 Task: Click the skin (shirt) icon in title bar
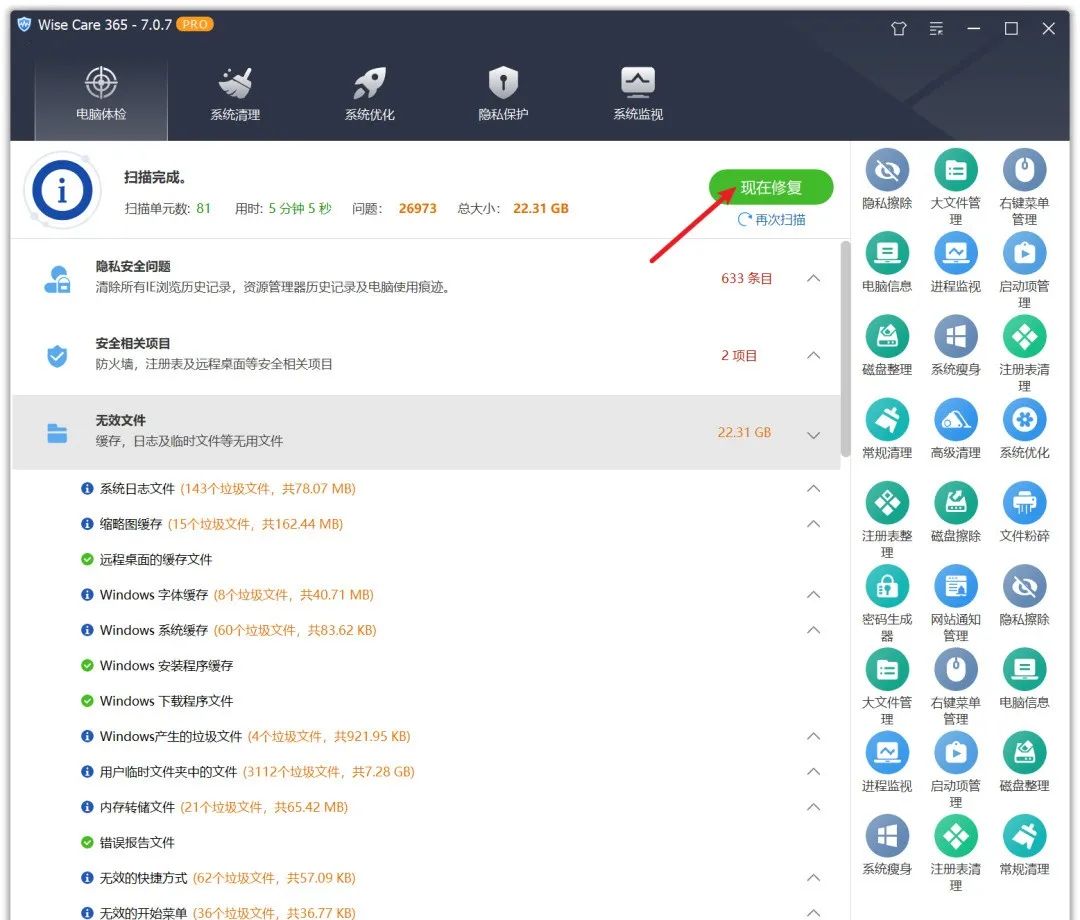tap(898, 28)
